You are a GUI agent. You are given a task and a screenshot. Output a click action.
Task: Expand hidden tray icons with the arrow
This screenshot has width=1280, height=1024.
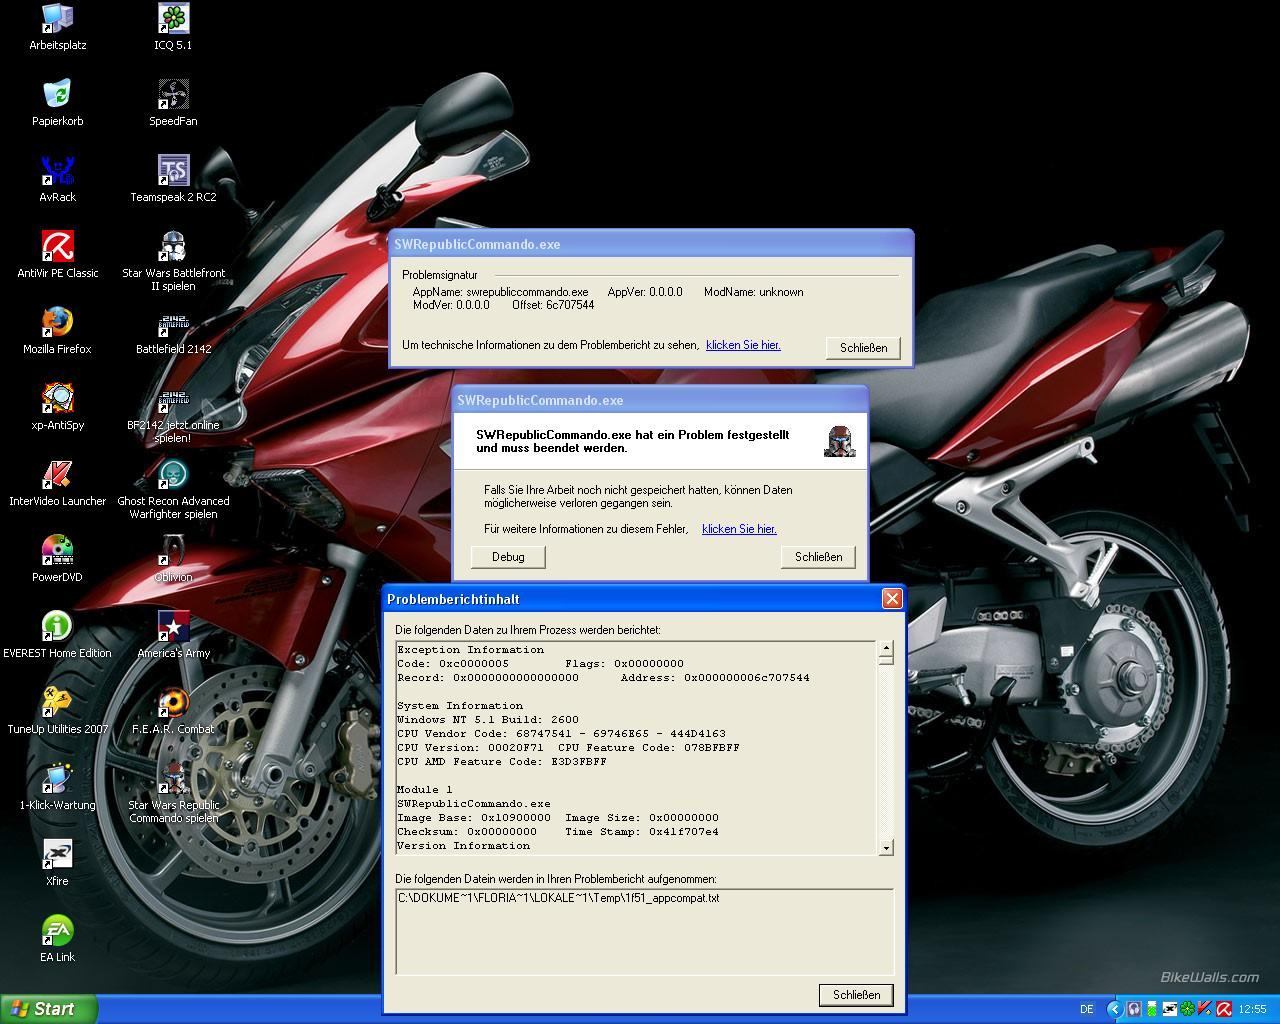[1115, 1009]
